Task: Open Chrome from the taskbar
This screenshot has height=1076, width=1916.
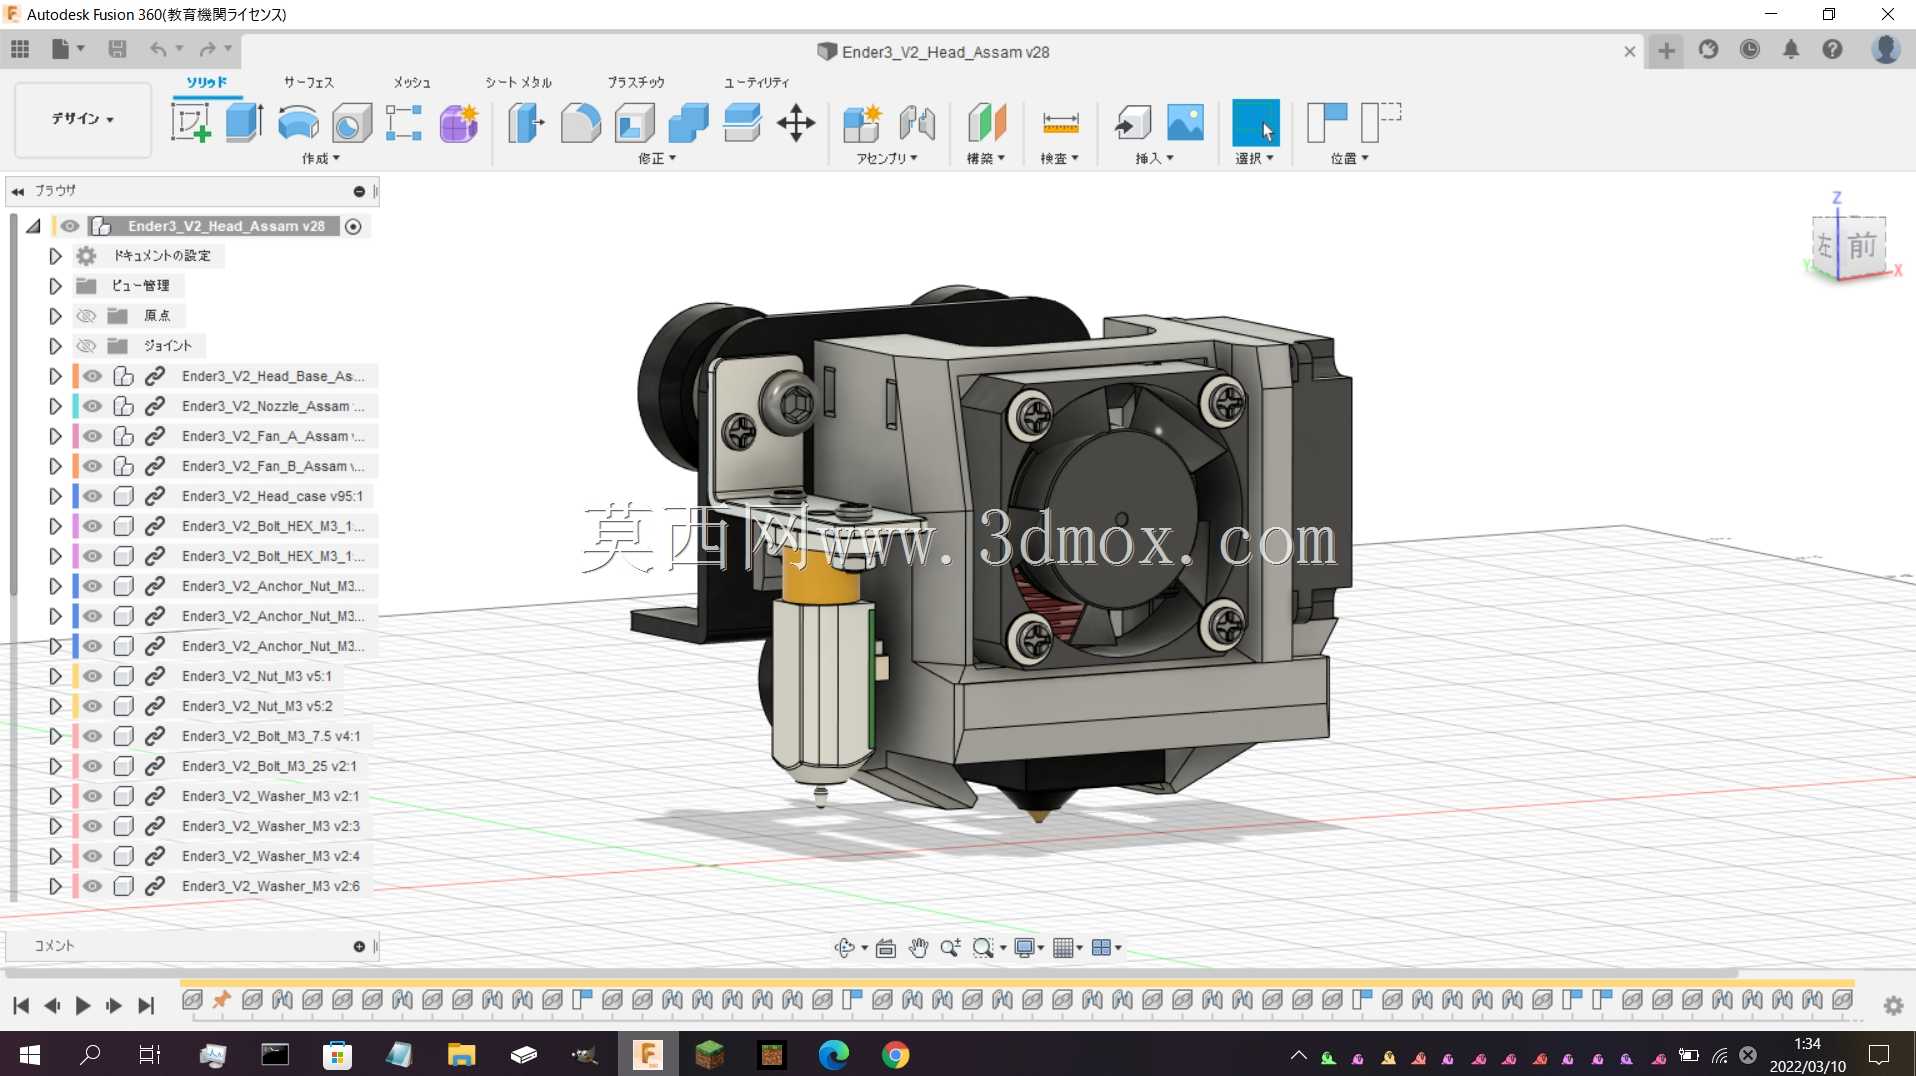Action: pyautogui.click(x=896, y=1055)
